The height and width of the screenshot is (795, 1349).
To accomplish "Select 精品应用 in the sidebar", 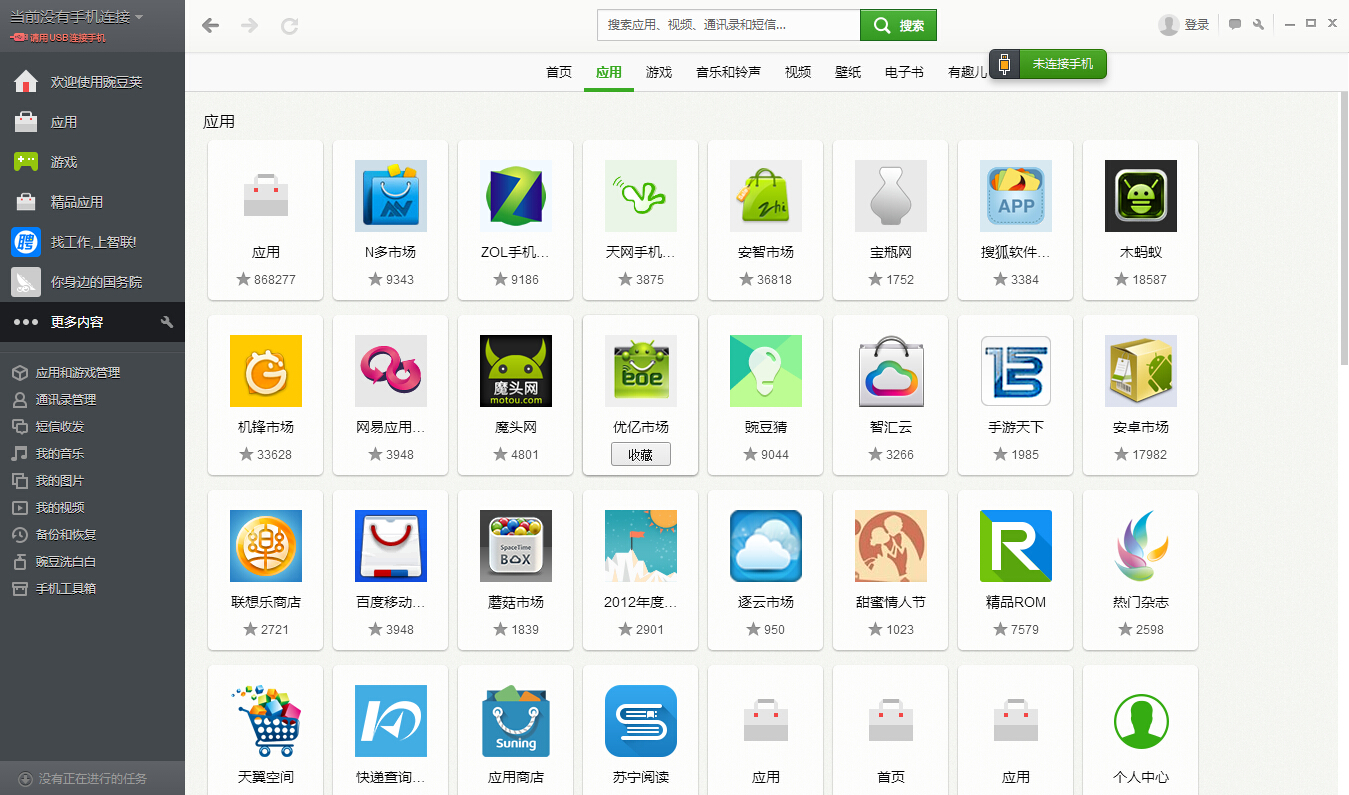I will tap(92, 202).
